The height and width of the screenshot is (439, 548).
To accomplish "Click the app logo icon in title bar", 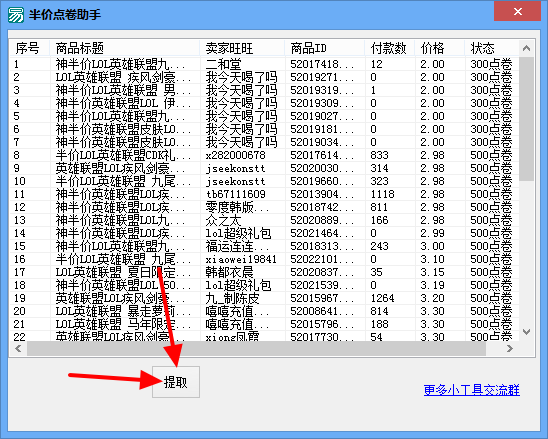I will point(16,15).
